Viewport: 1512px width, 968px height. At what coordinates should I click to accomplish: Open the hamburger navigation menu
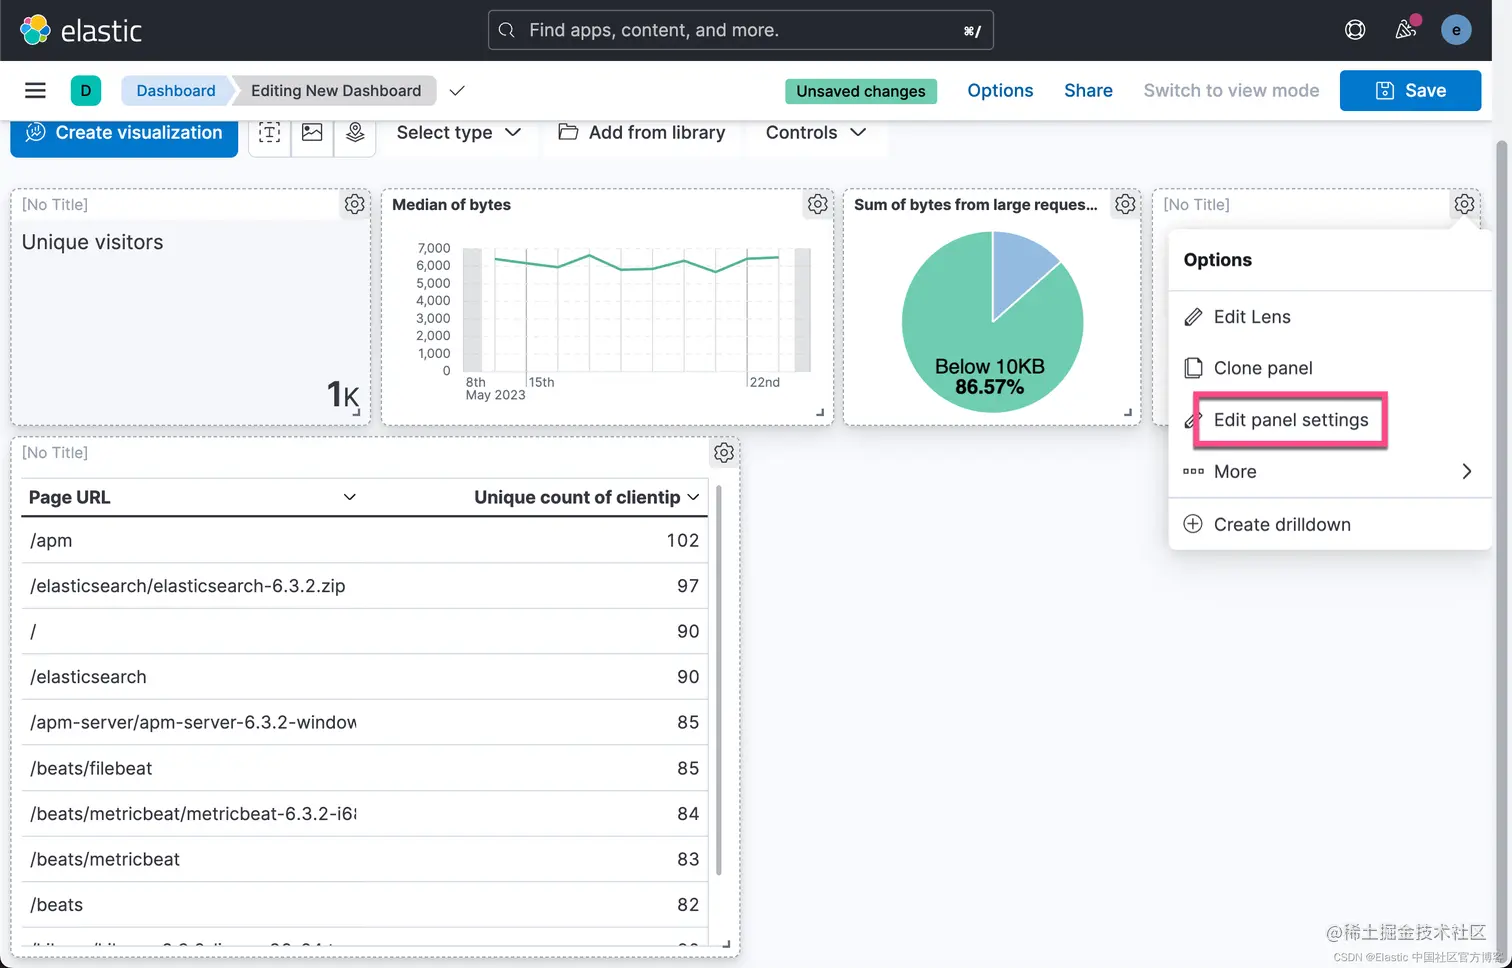click(x=35, y=91)
